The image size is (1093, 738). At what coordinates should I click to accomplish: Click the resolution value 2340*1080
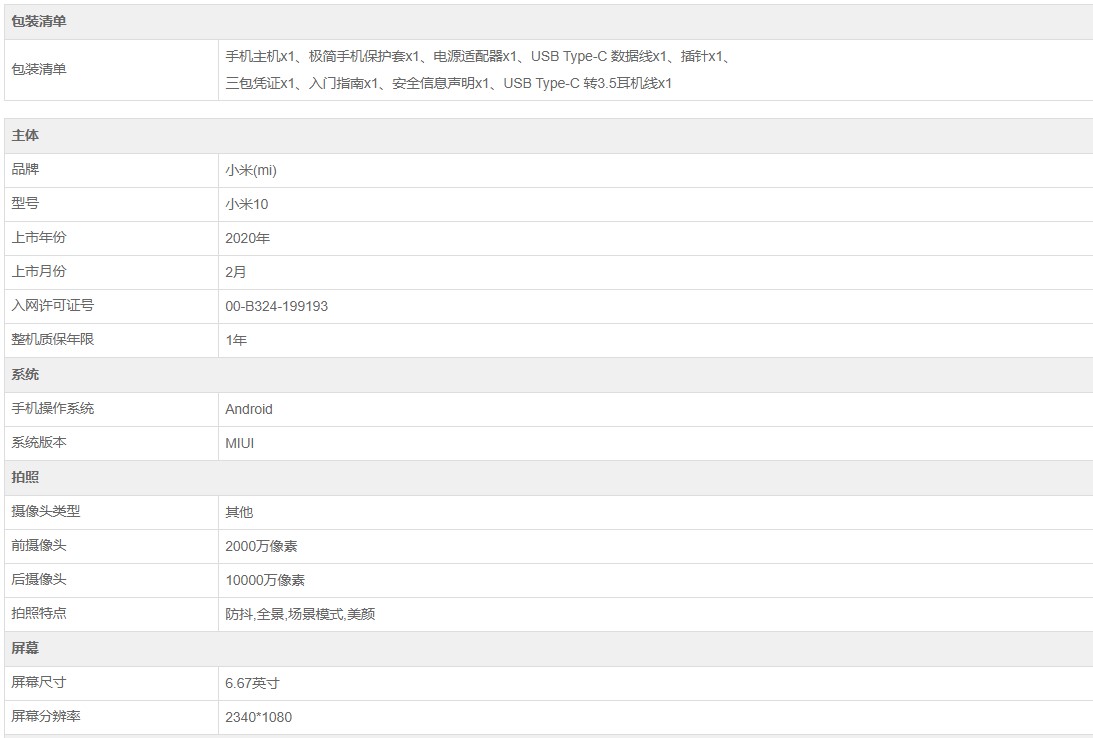coord(259,717)
